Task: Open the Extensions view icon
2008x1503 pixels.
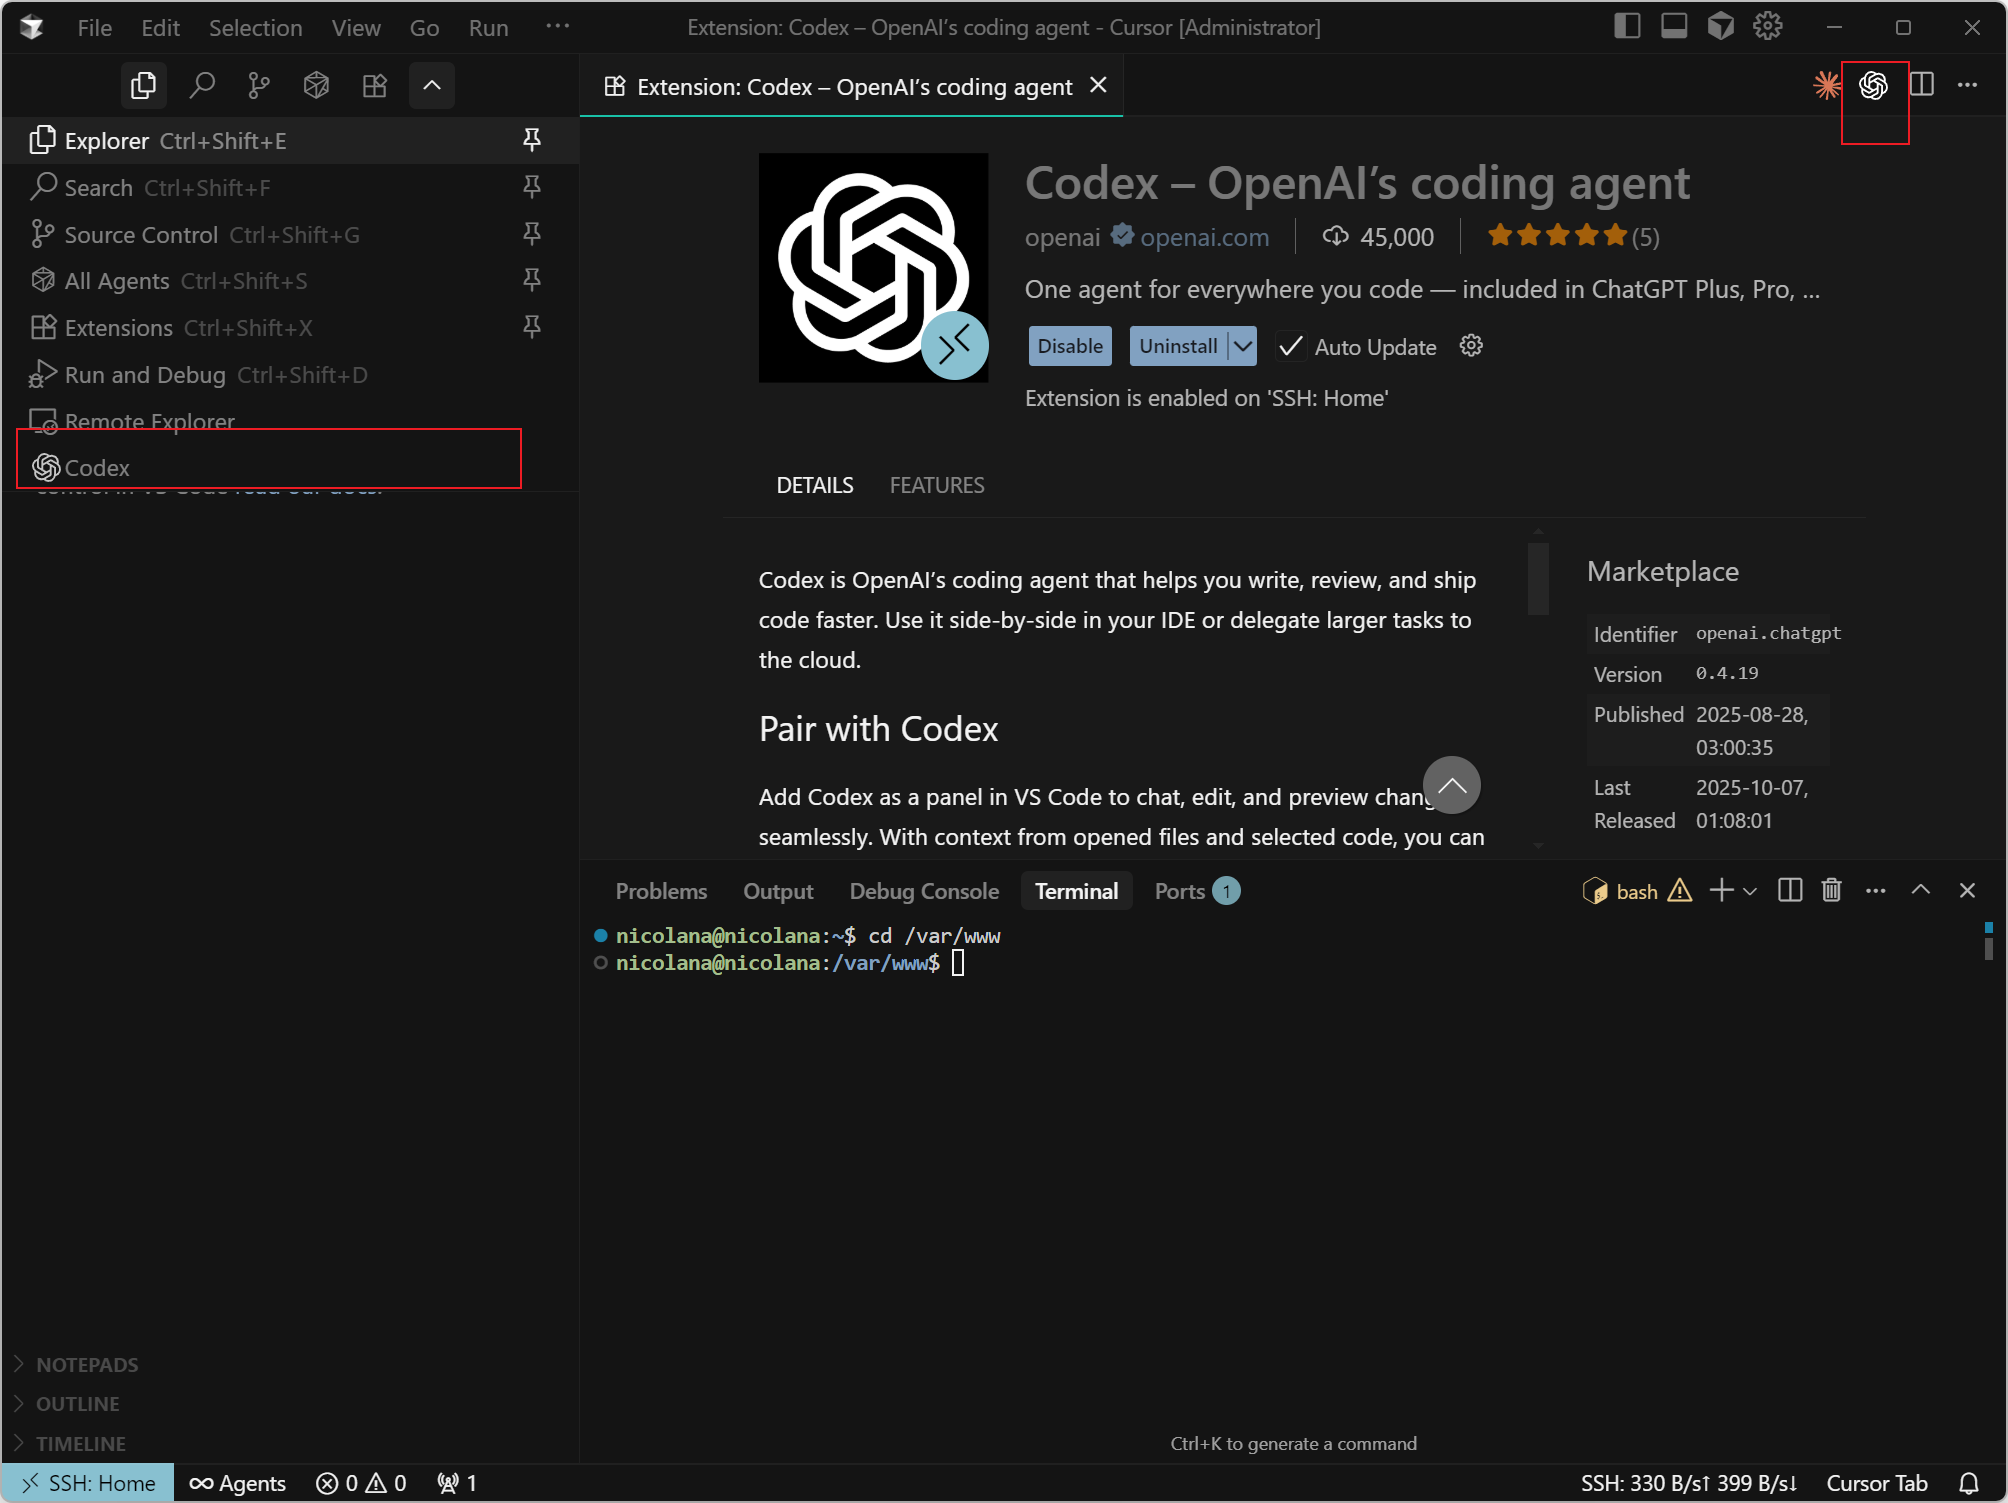Action: pos(374,85)
